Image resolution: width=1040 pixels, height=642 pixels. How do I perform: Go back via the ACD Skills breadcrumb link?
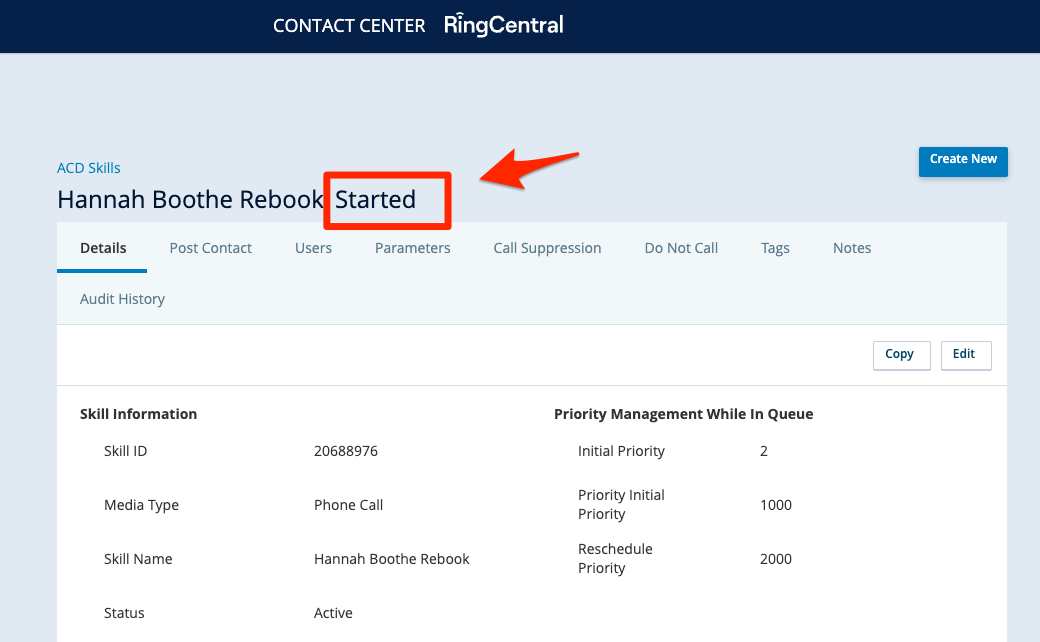coord(89,168)
